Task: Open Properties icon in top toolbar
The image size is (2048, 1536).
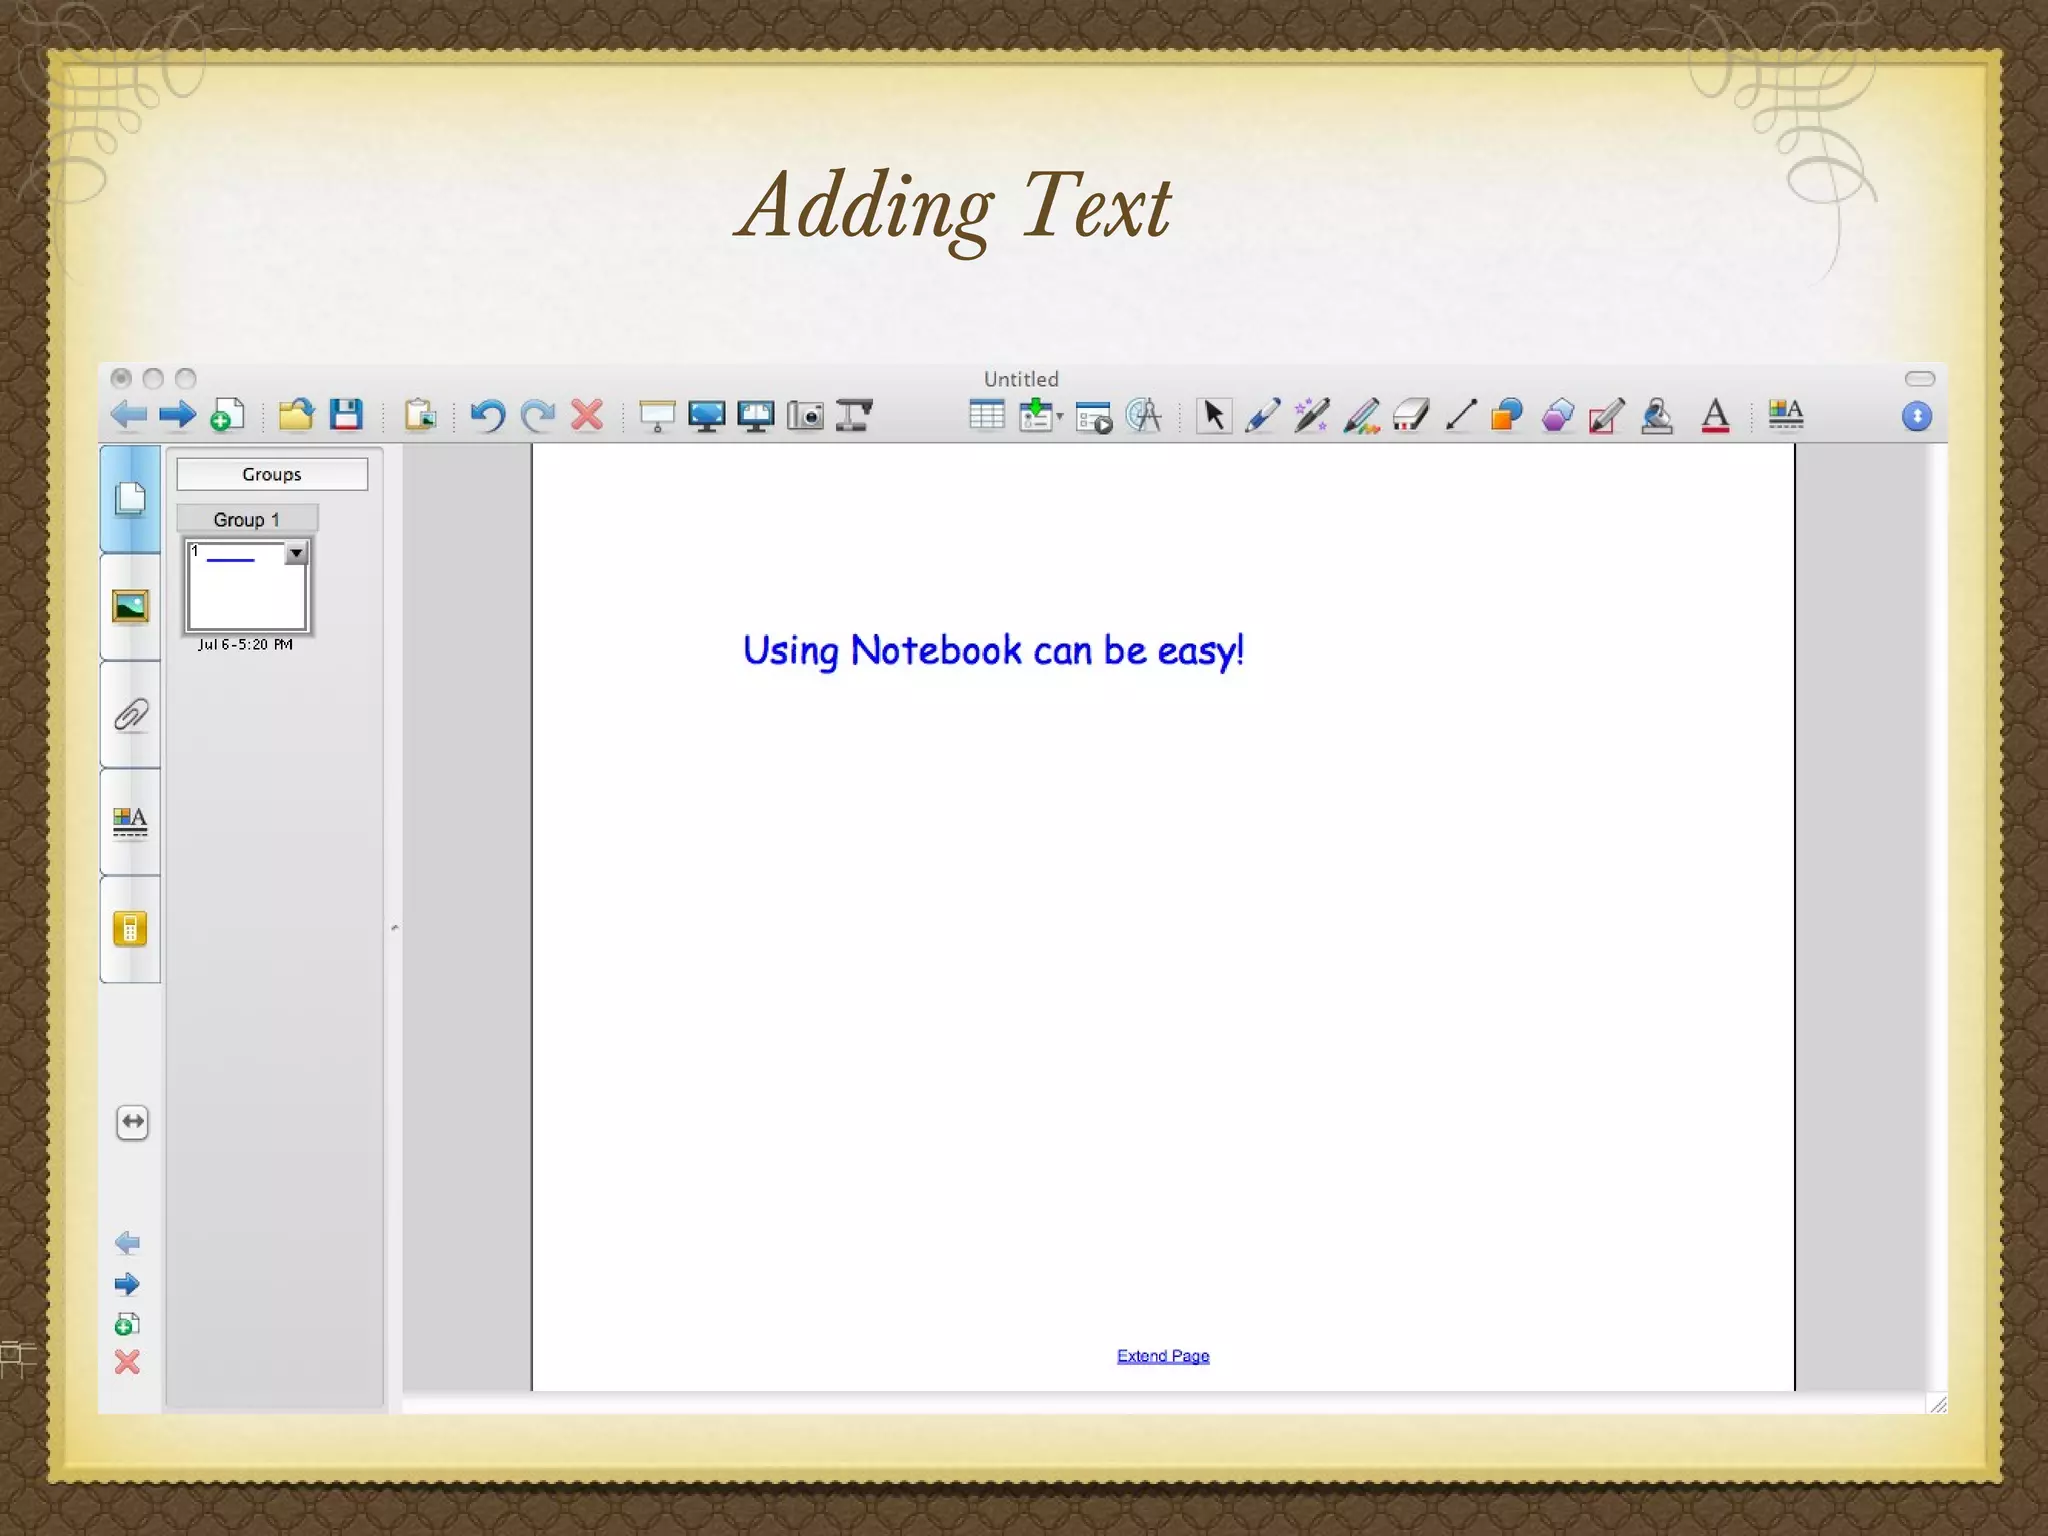Action: 1785,414
